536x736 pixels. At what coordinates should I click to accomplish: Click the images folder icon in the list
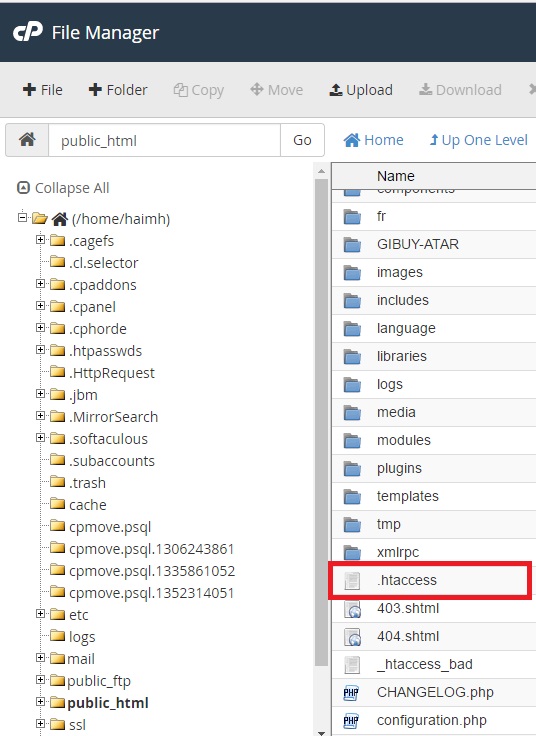click(352, 273)
